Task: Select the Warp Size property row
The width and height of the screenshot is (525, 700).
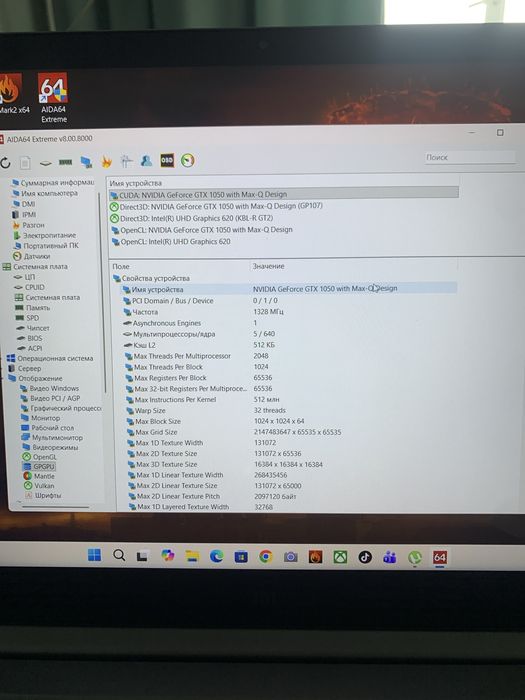Action: pos(290,410)
